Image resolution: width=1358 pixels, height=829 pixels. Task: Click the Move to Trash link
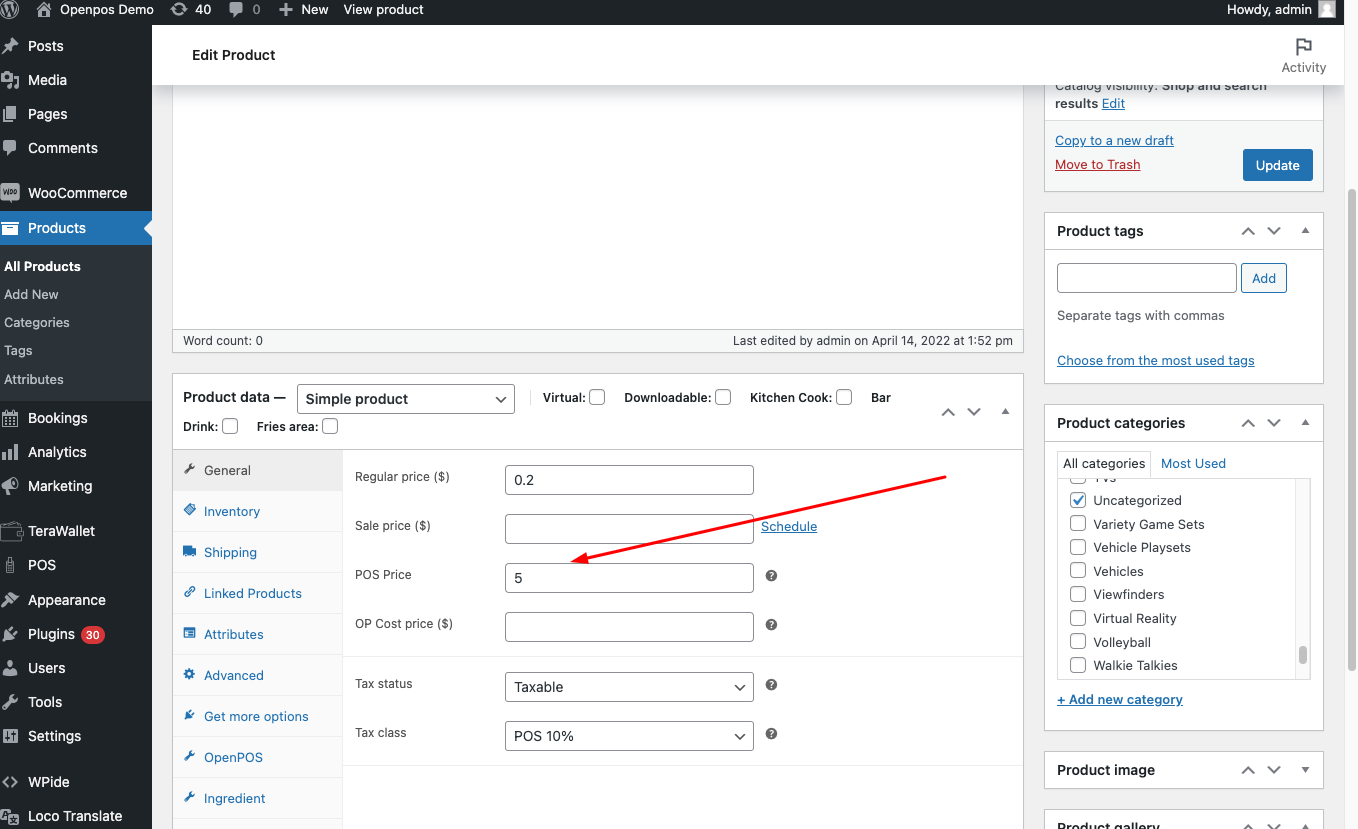[x=1097, y=165]
